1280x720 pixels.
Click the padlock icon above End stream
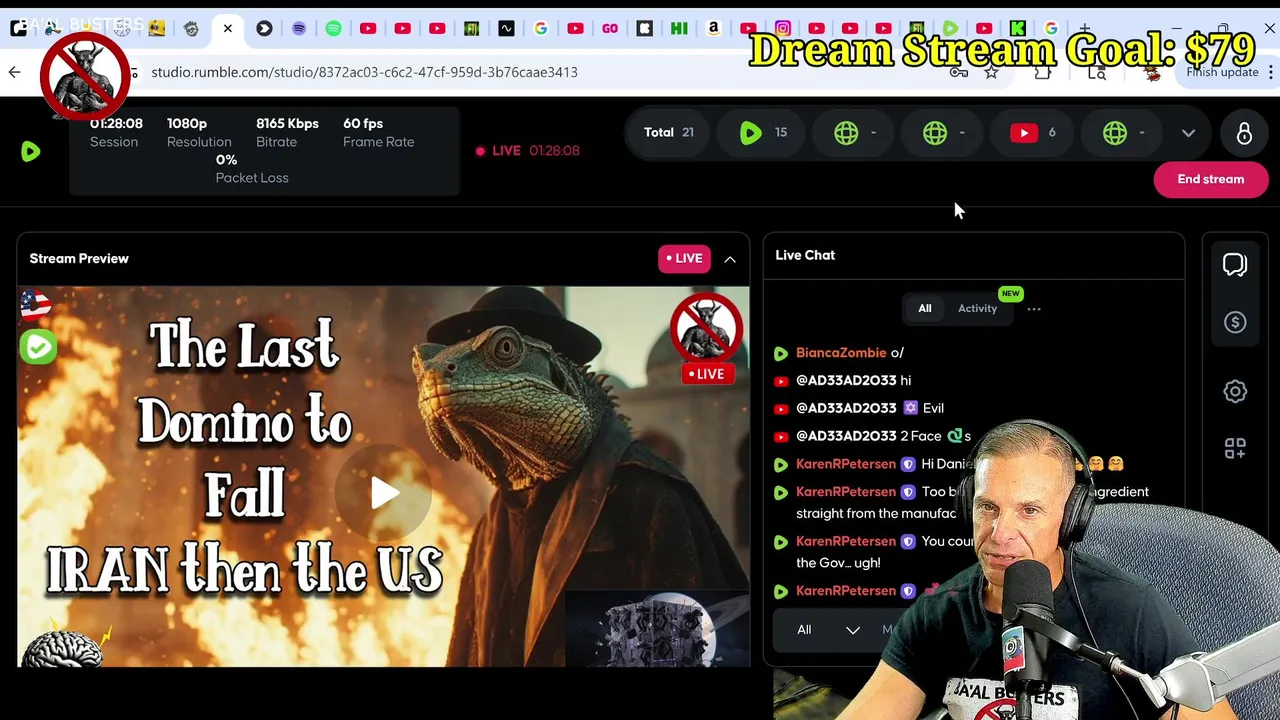click(x=1244, y=133)
